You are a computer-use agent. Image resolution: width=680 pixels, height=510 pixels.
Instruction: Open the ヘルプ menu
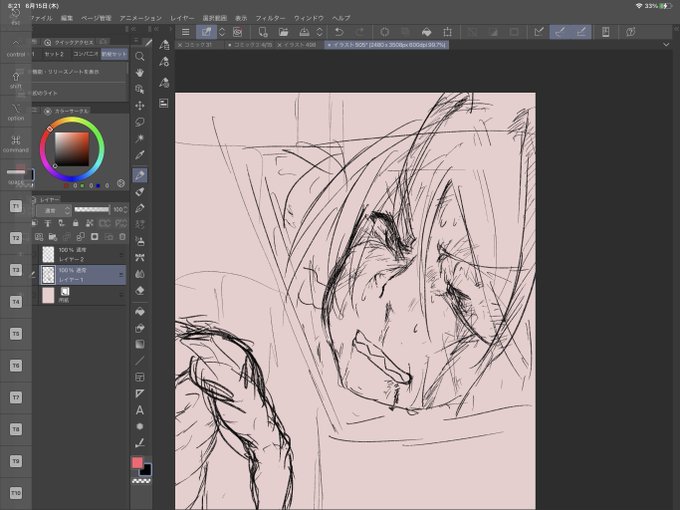341,18
